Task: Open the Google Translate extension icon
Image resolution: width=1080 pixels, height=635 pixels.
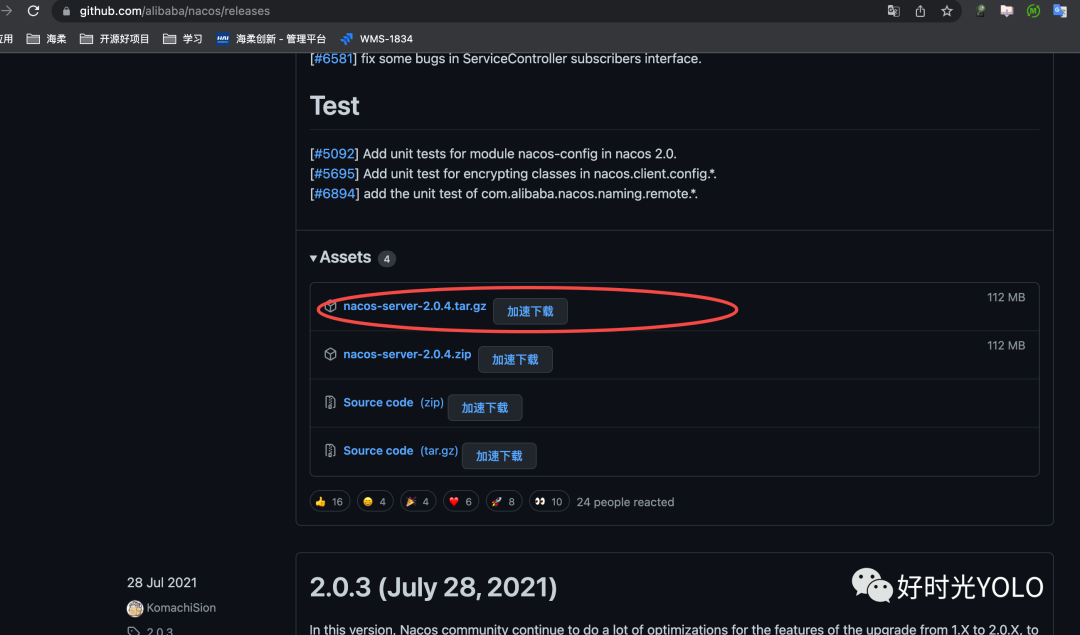Action: click(1060, 11)
